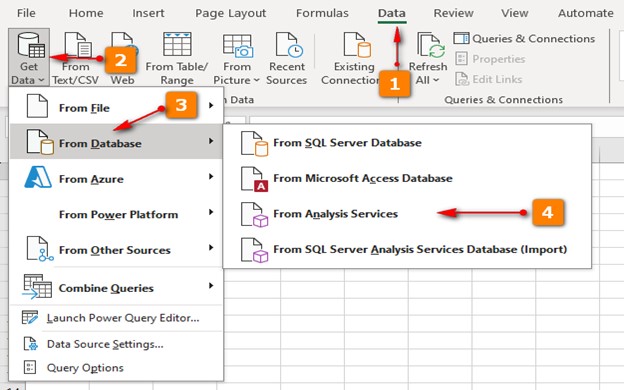Click the SQL Server Analysis Services (Import) icon
This screenshot has height=390, width=624.
click(254, 250)
